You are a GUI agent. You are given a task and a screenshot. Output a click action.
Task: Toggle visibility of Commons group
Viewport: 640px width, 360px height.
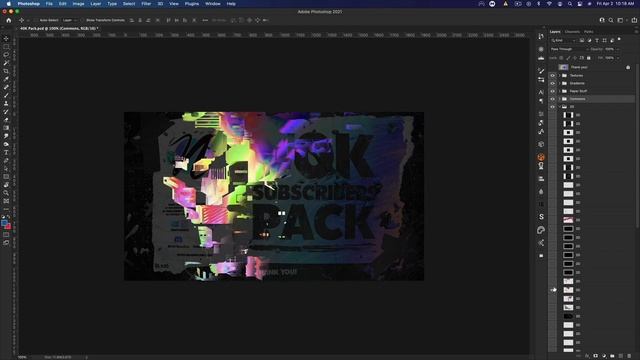552,99
